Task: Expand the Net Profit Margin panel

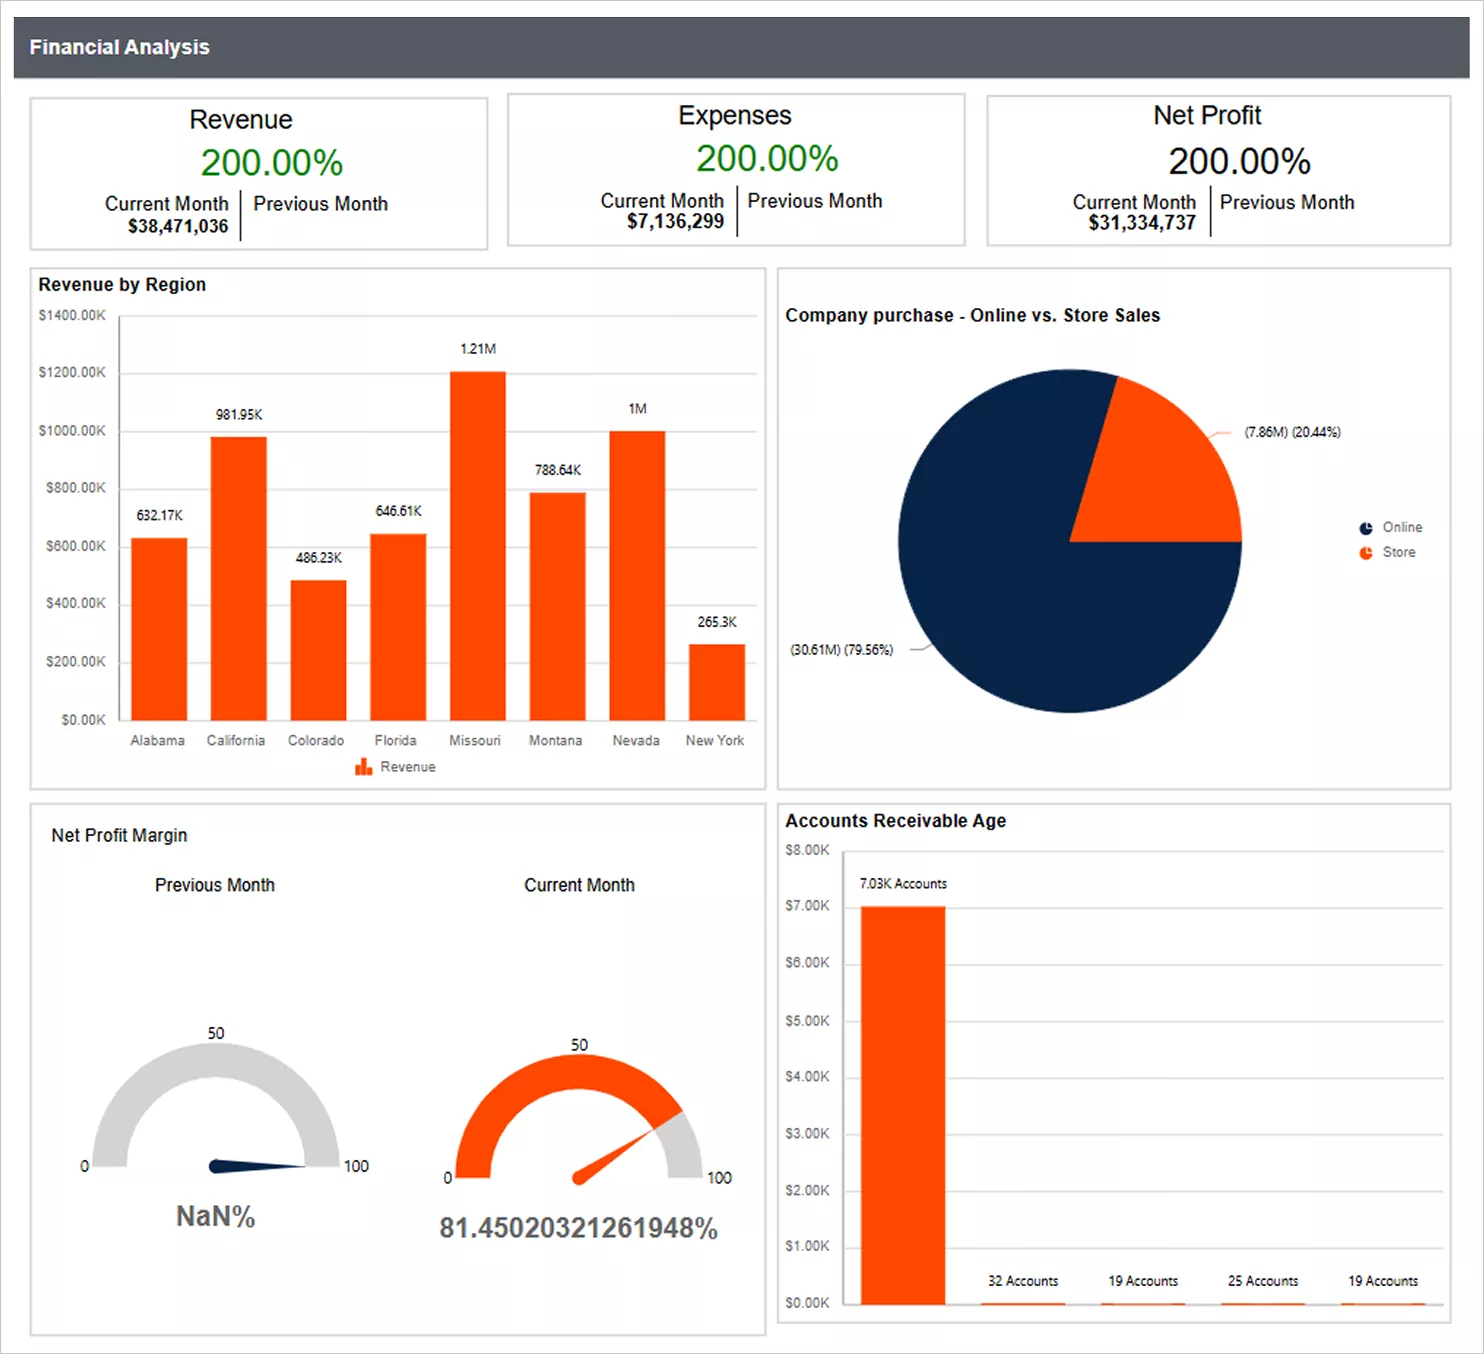Action: point(119,835)
